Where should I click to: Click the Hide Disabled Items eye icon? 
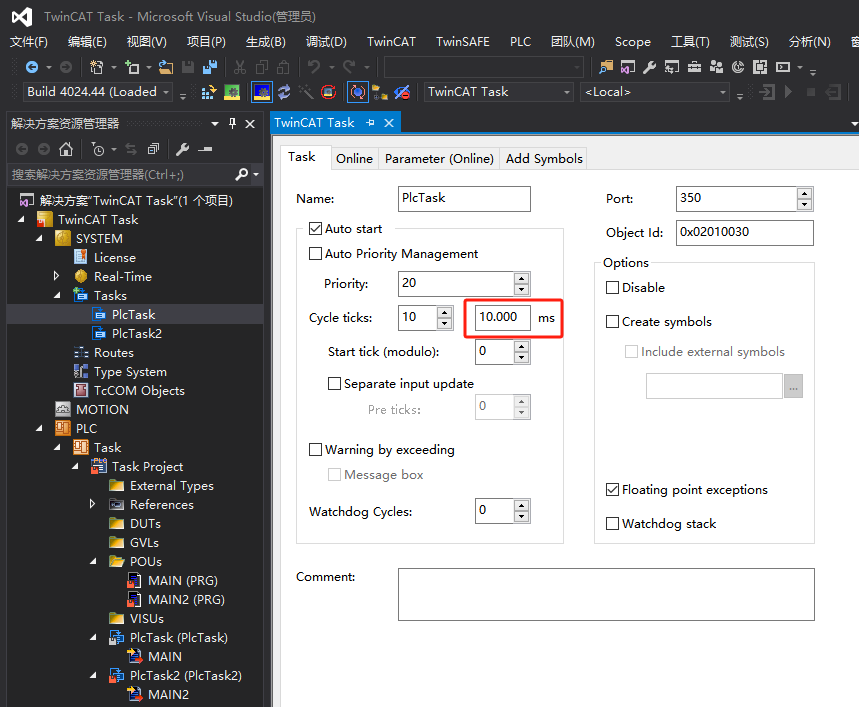point(403,92)
